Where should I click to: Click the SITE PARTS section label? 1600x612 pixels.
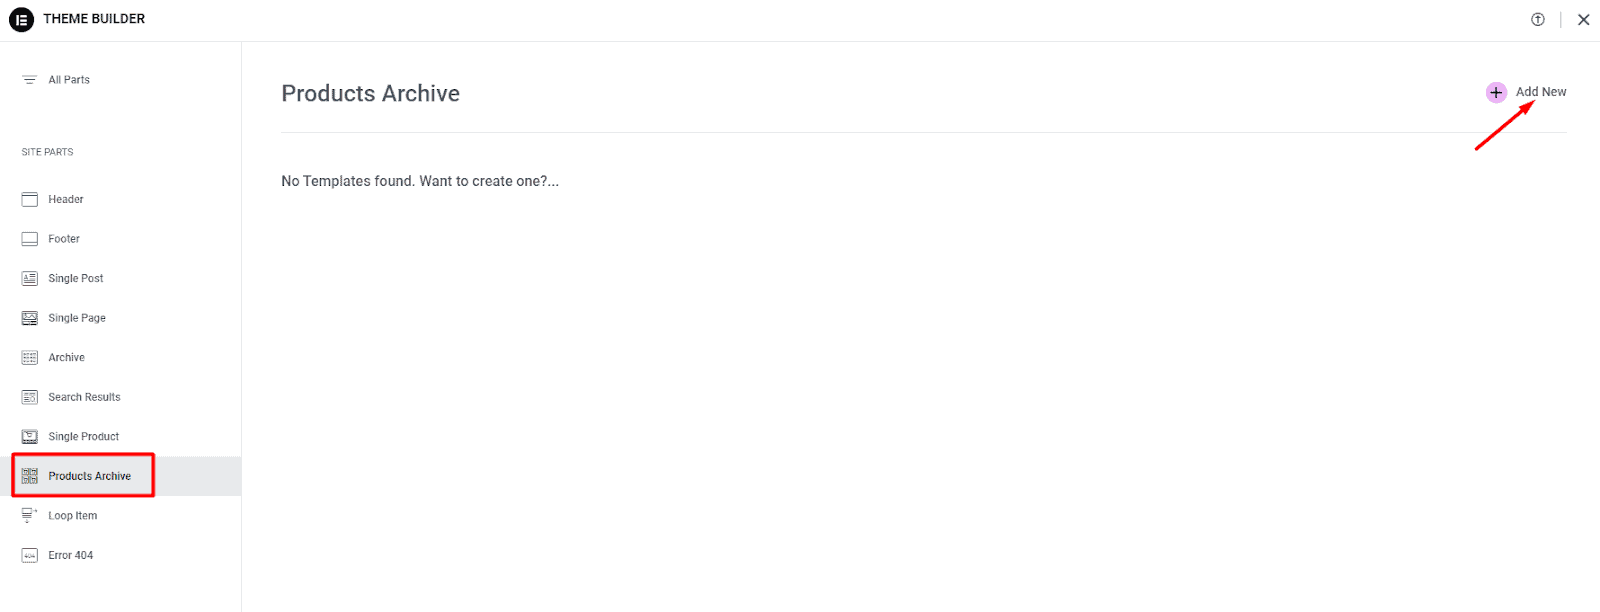(48, 152)
